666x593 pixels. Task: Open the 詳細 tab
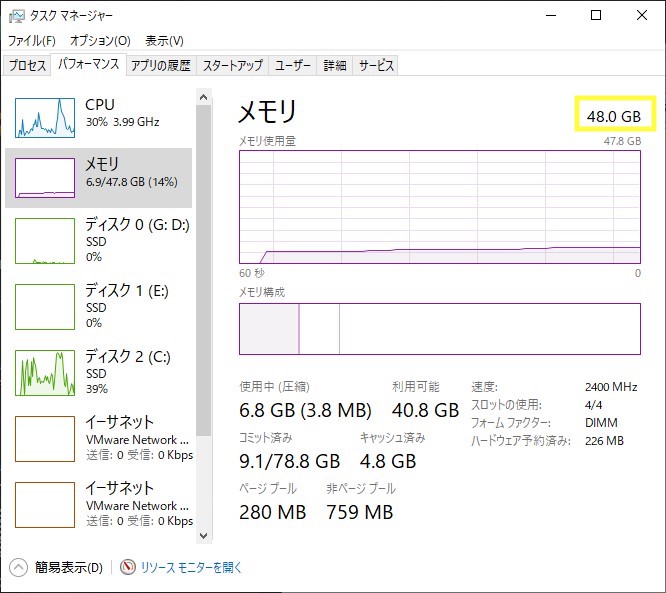335,65
